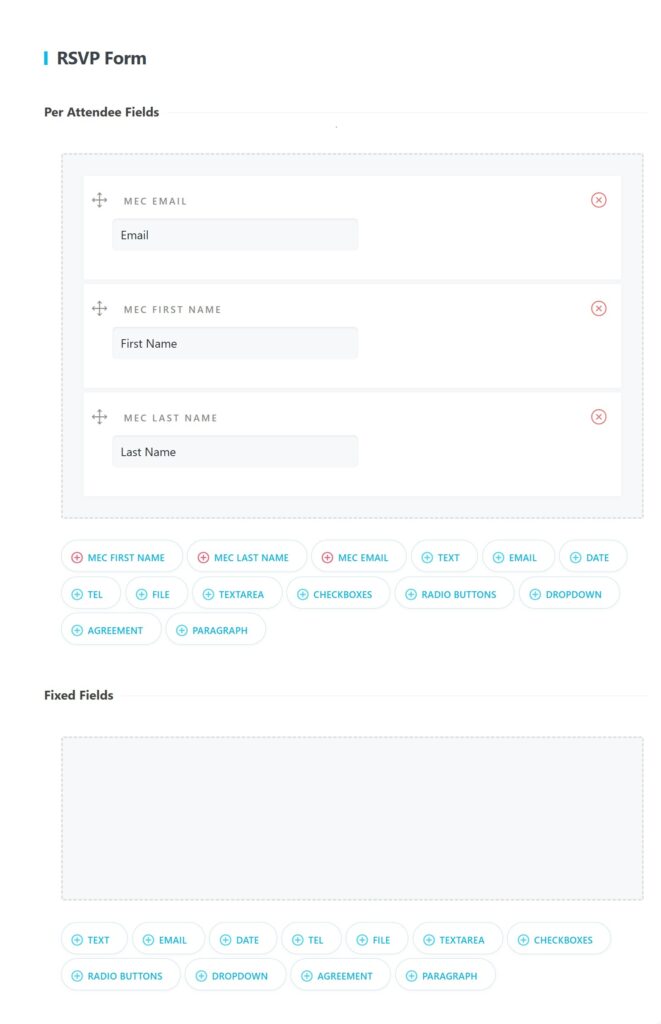Viewport: 661px width, 1024px height.
Task: Add MEC Email per-attendee field
Action: tap(358, 558)
